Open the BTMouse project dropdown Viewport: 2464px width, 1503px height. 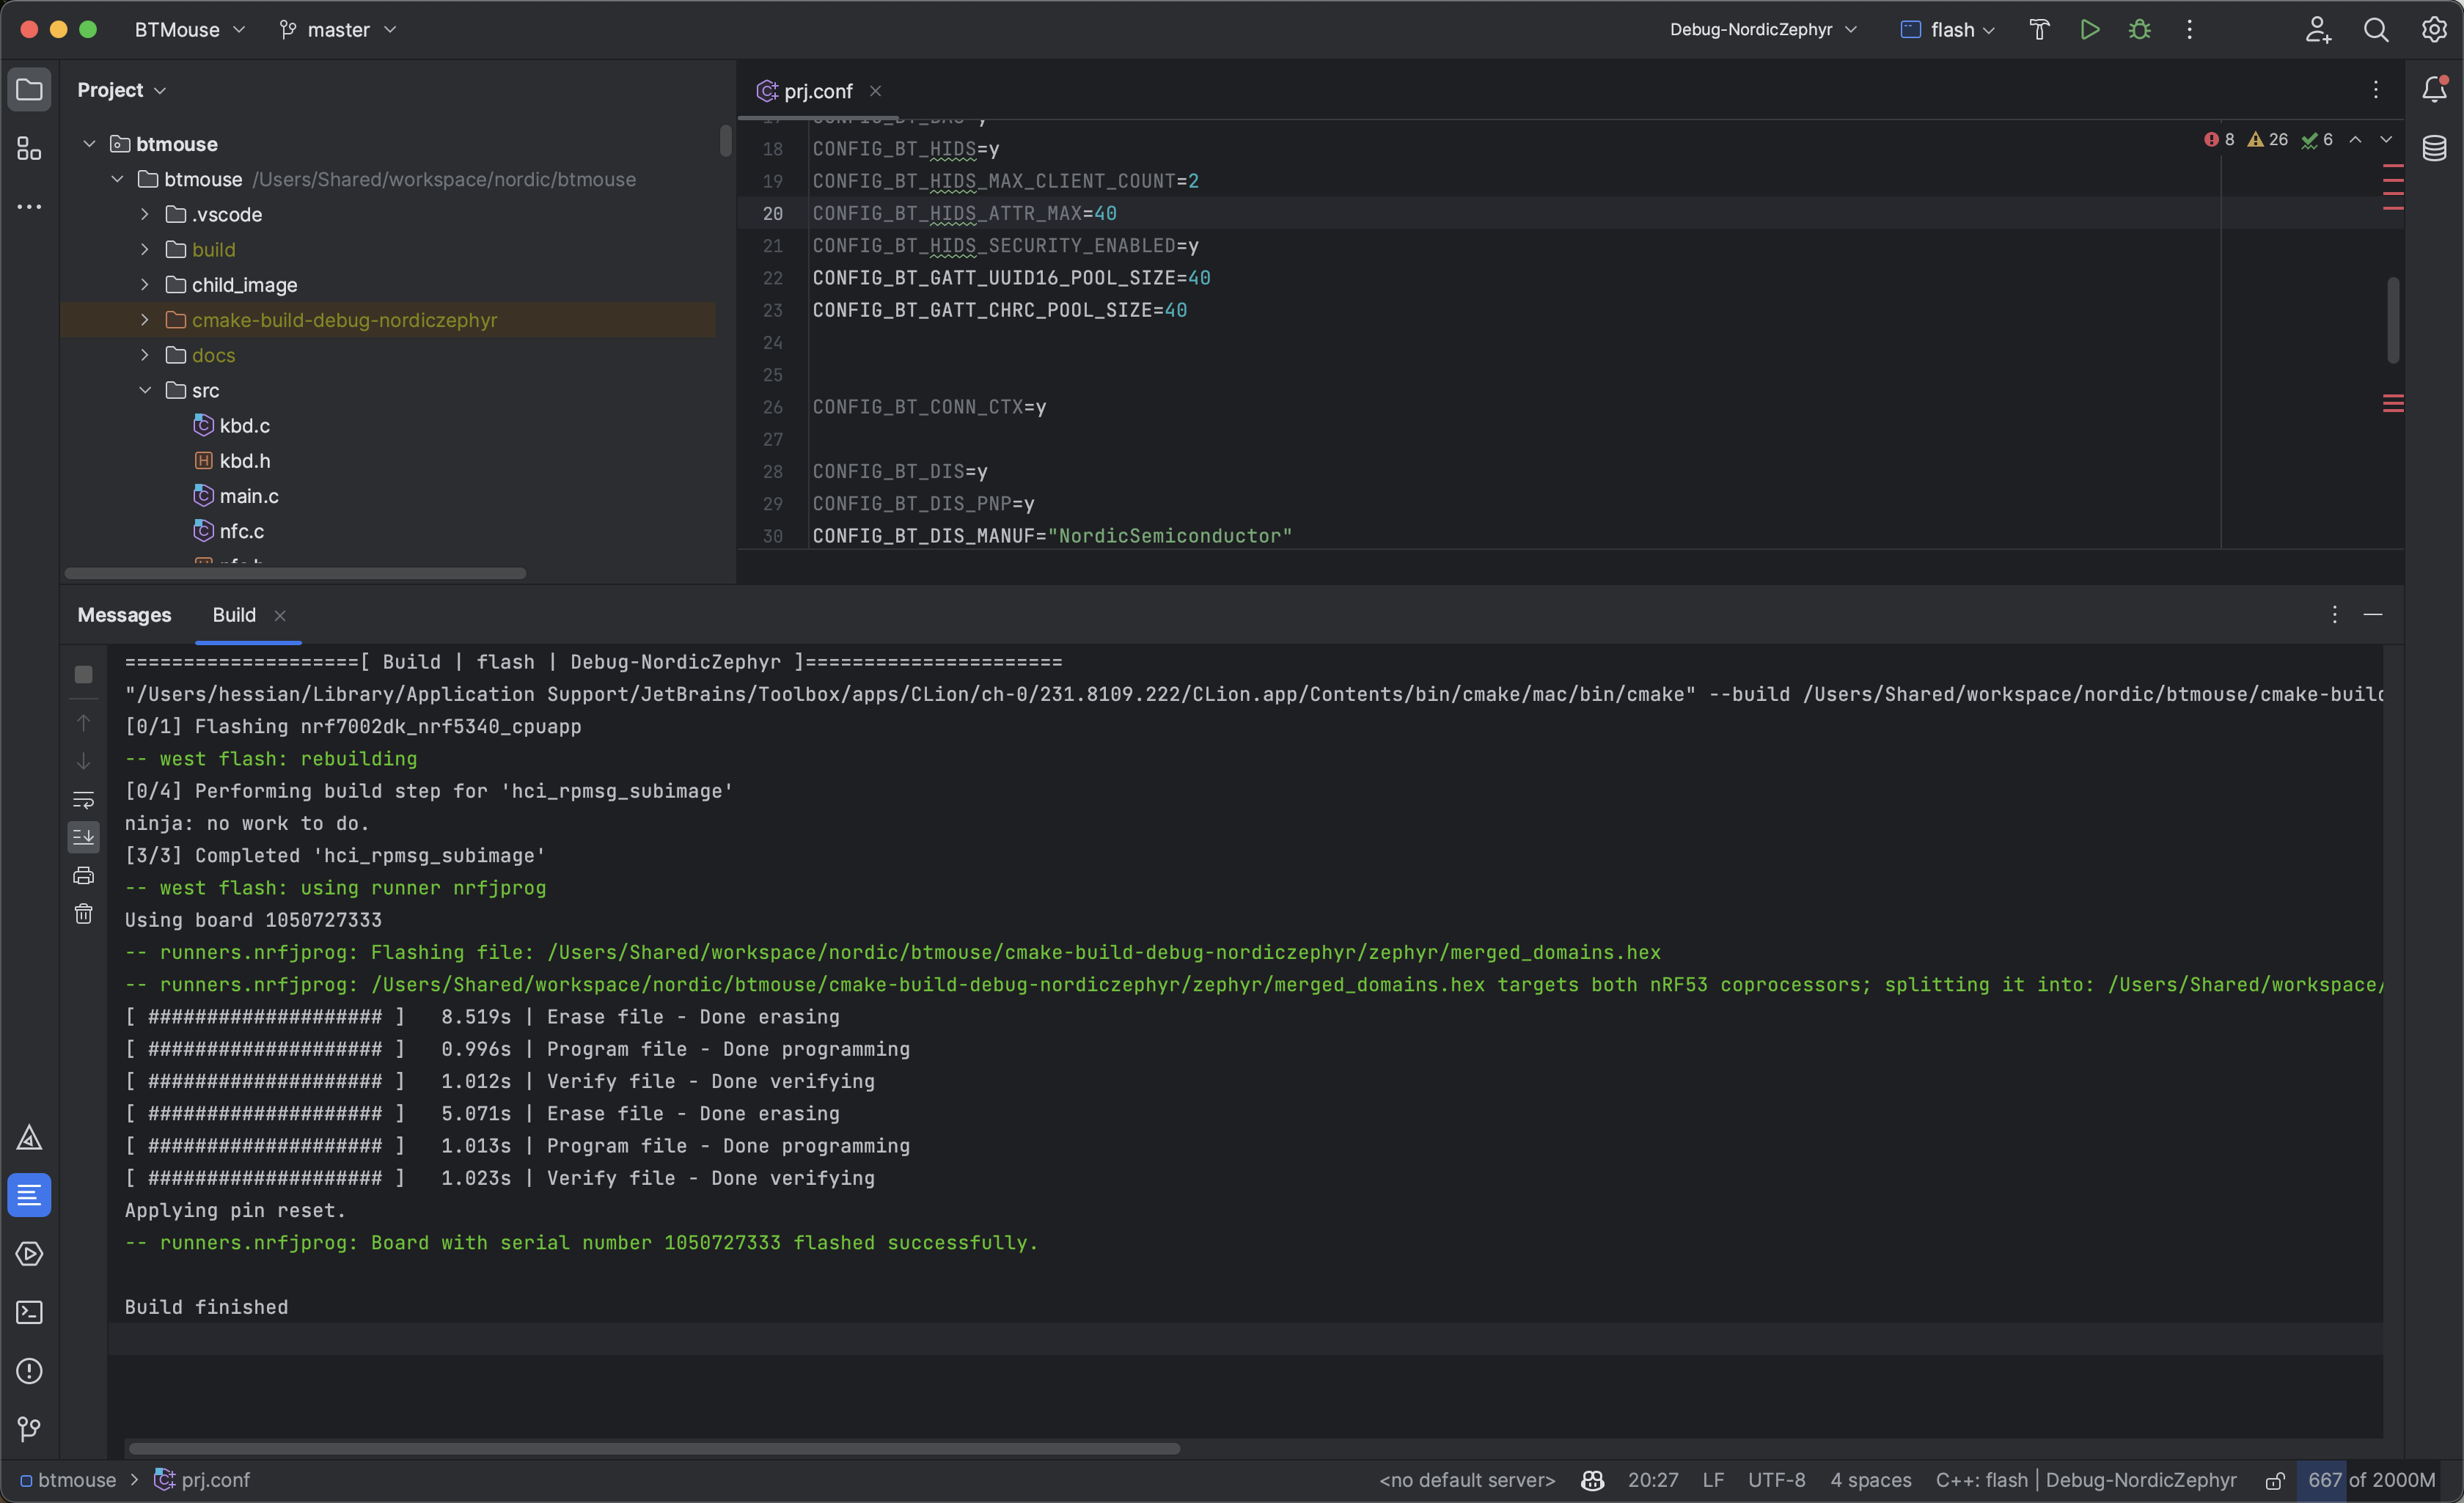(x=189, y=30)
